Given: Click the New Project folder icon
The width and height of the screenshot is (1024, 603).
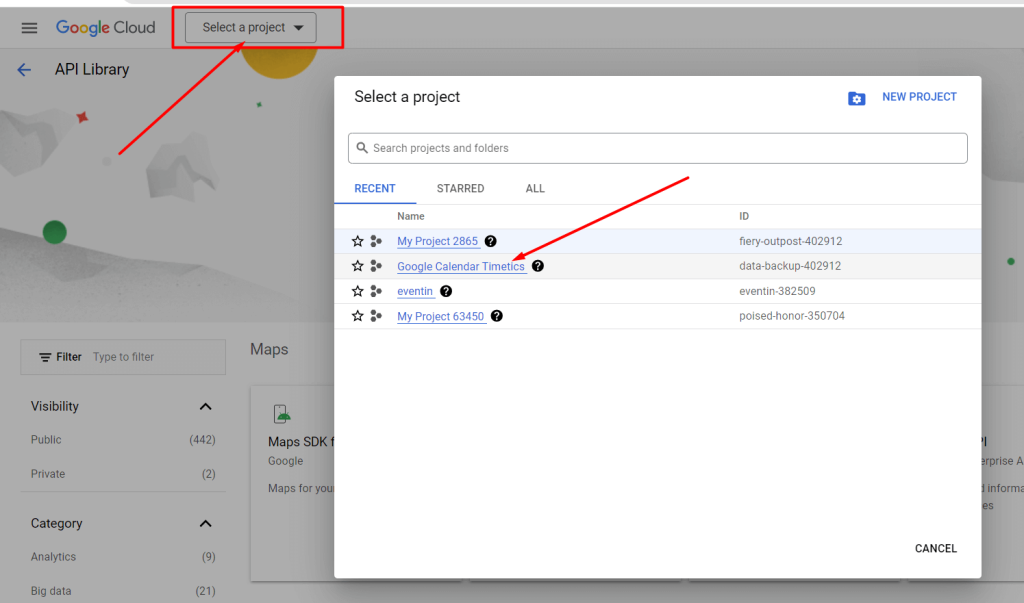Looking at the screenshot, I should click(x=856, y=98).
